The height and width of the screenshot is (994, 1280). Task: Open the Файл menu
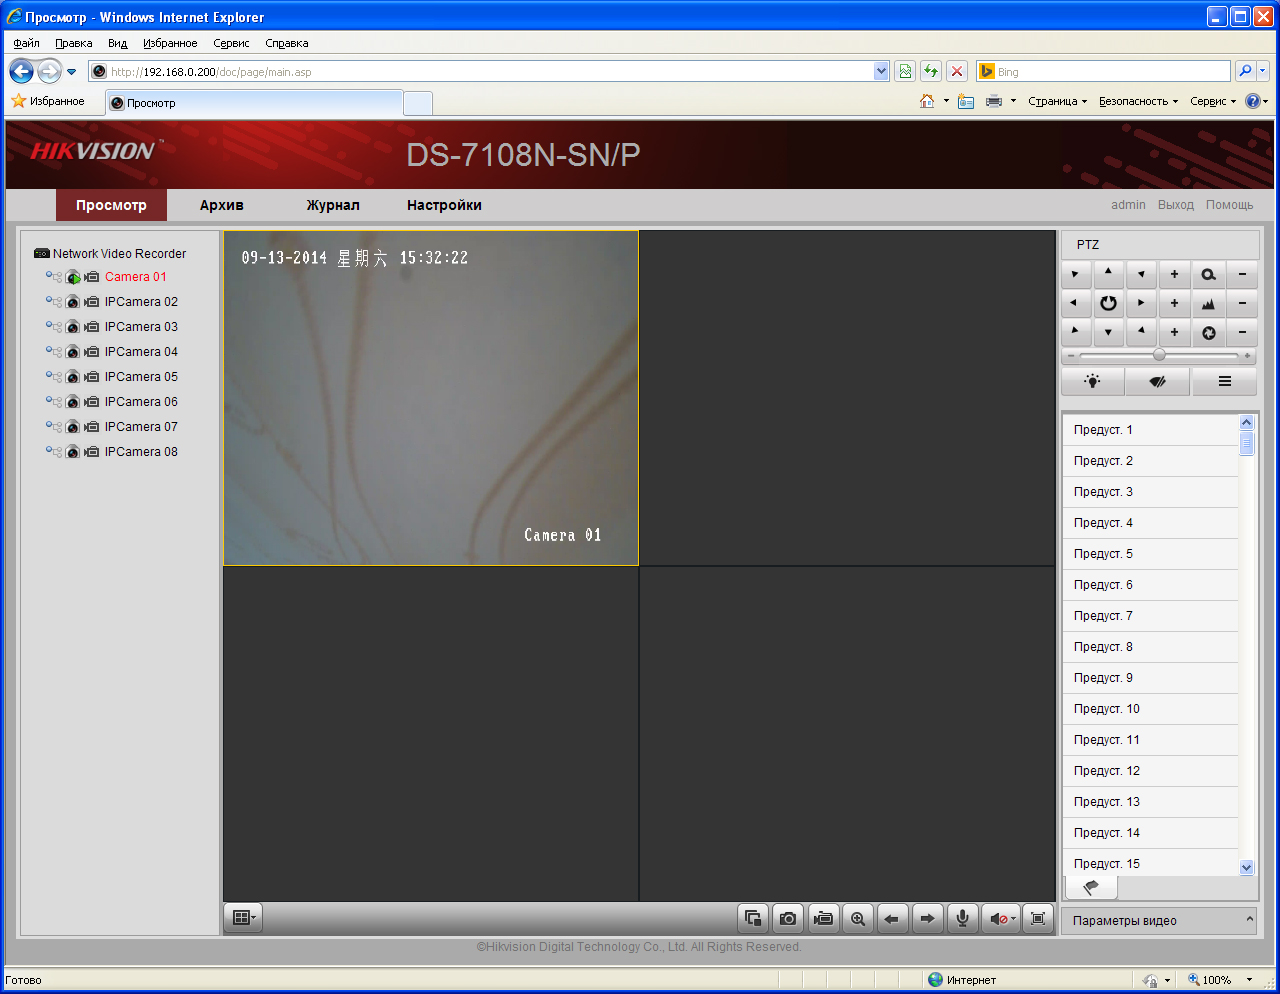(27, 43)
